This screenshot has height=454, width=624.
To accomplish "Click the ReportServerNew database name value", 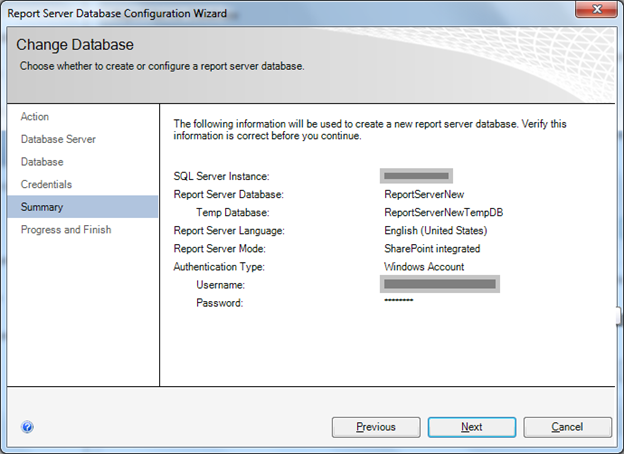I will (424, 195).
